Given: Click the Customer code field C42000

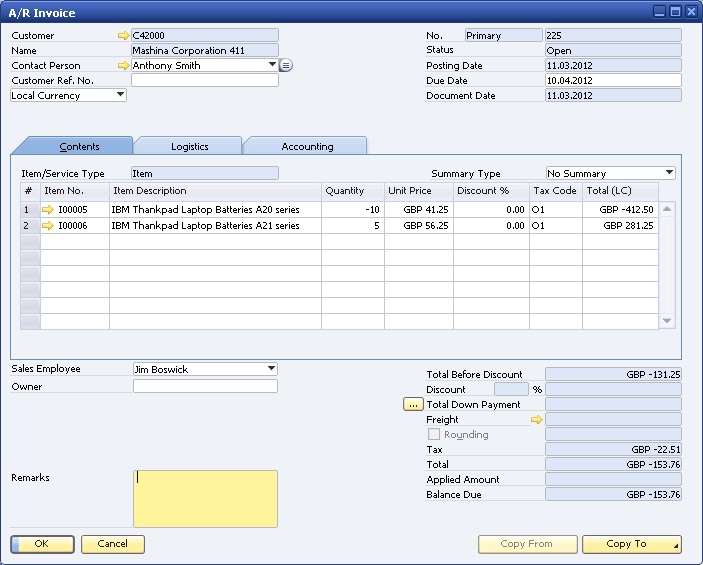Looking at the screenshot, I should (x=205, y=35).
